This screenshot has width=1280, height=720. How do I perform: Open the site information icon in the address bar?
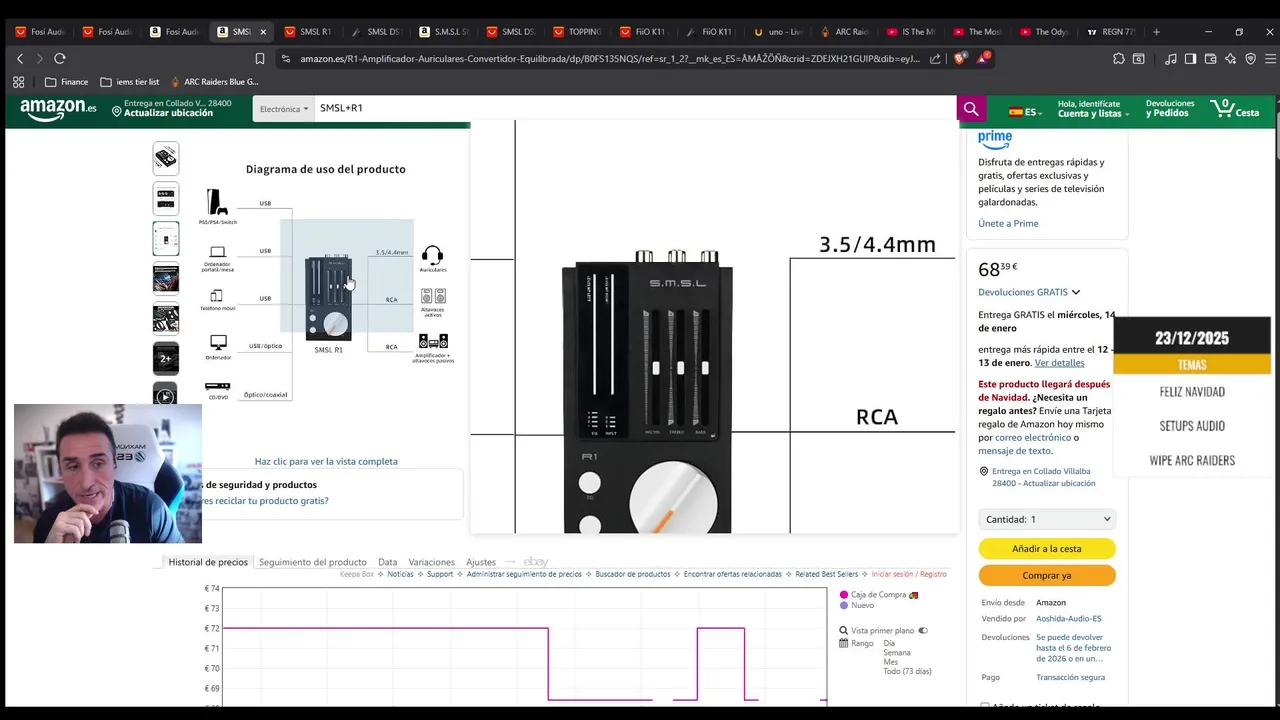pos(286,59)
